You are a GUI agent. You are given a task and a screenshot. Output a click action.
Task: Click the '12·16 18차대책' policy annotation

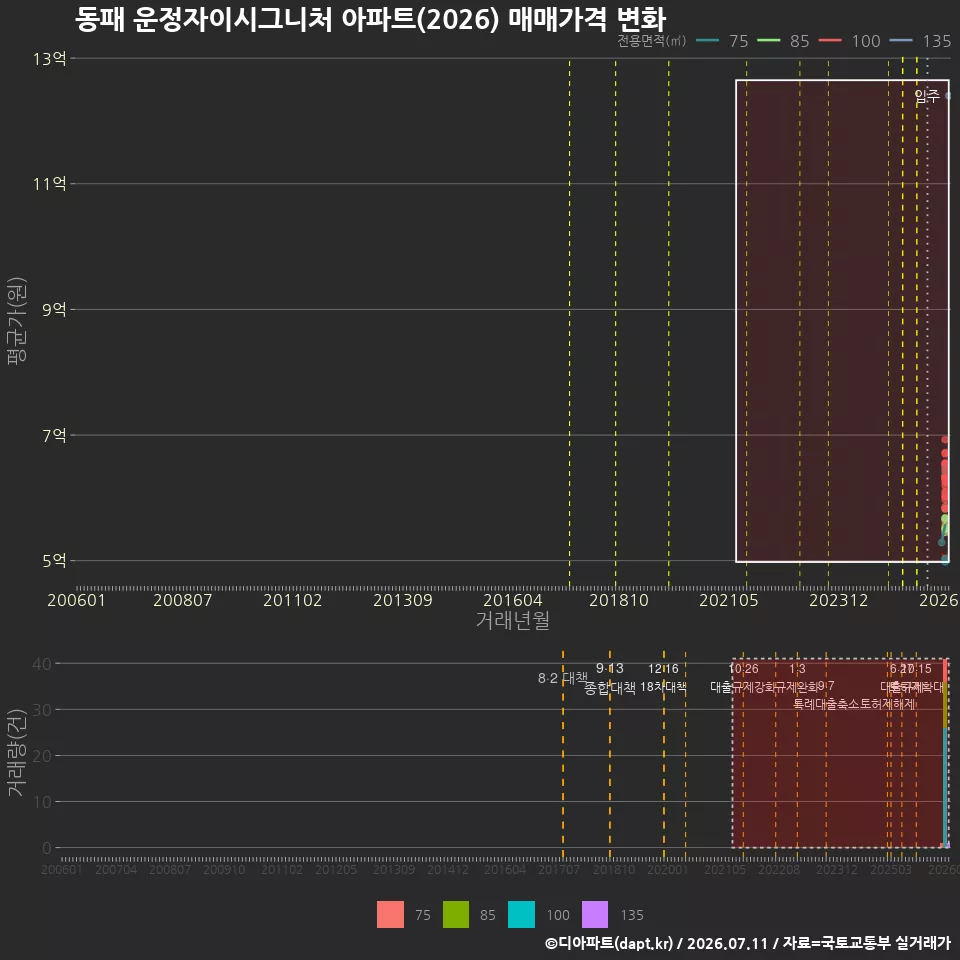(663, 678)
